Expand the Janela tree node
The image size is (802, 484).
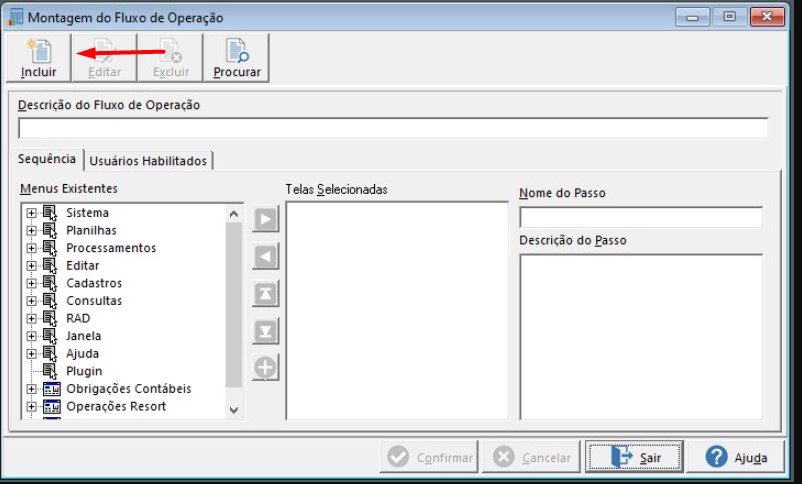click(32, 336)
